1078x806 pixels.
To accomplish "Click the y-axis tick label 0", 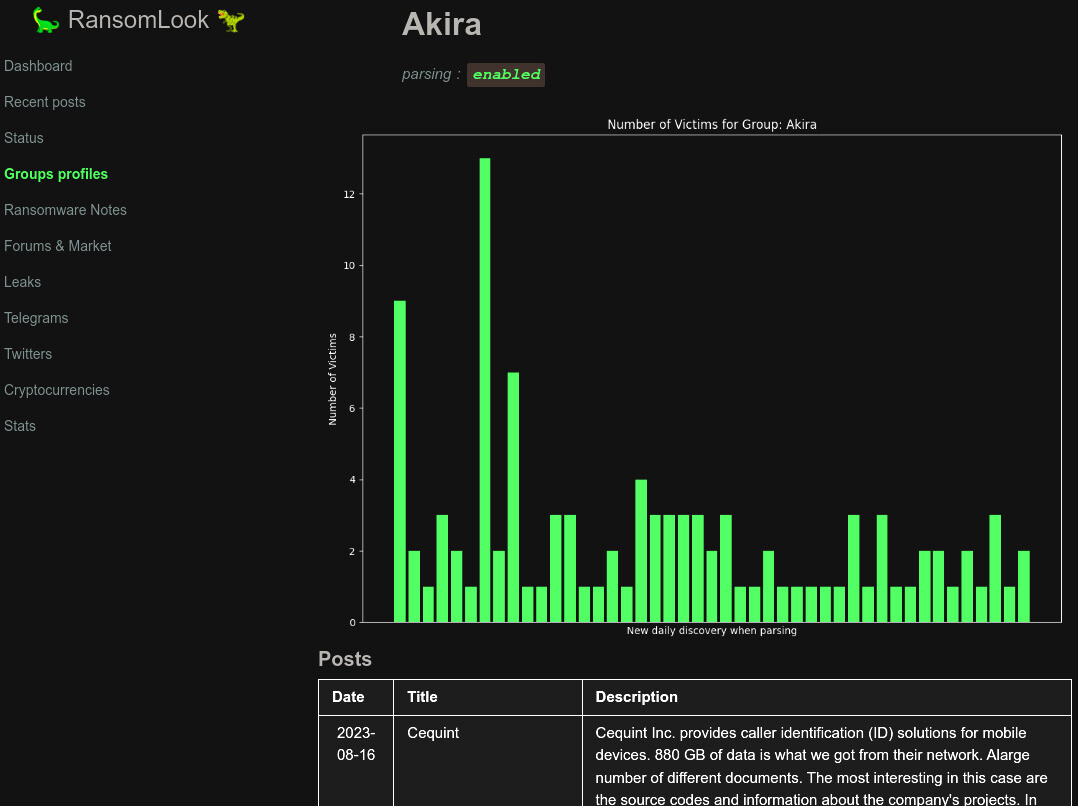I will coord(353,623).
